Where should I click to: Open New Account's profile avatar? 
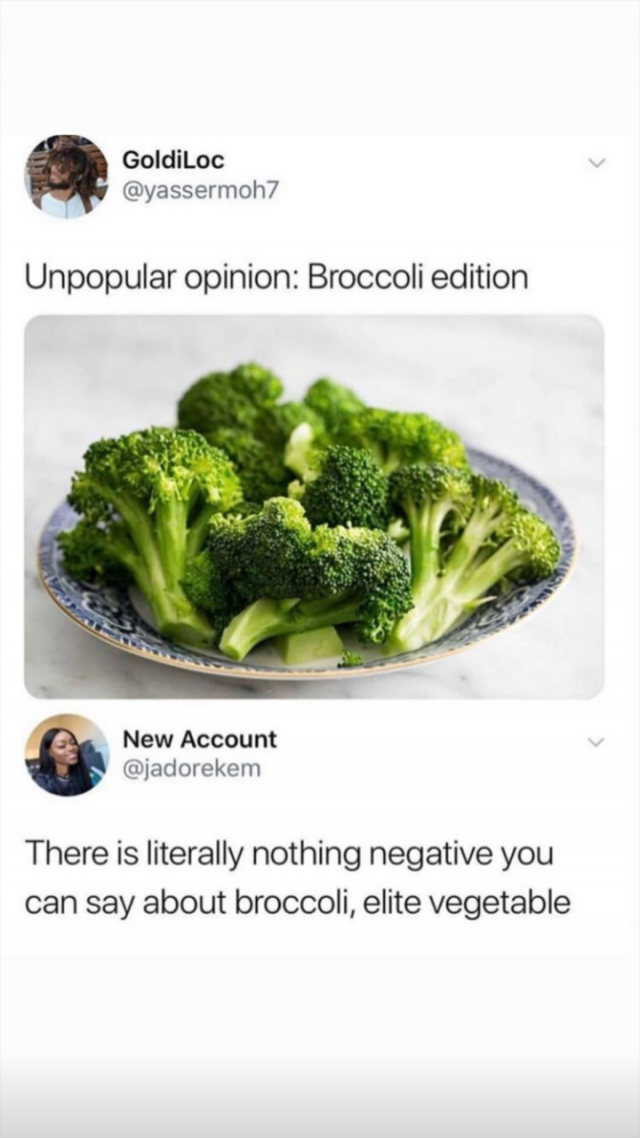tap(67, 755)
